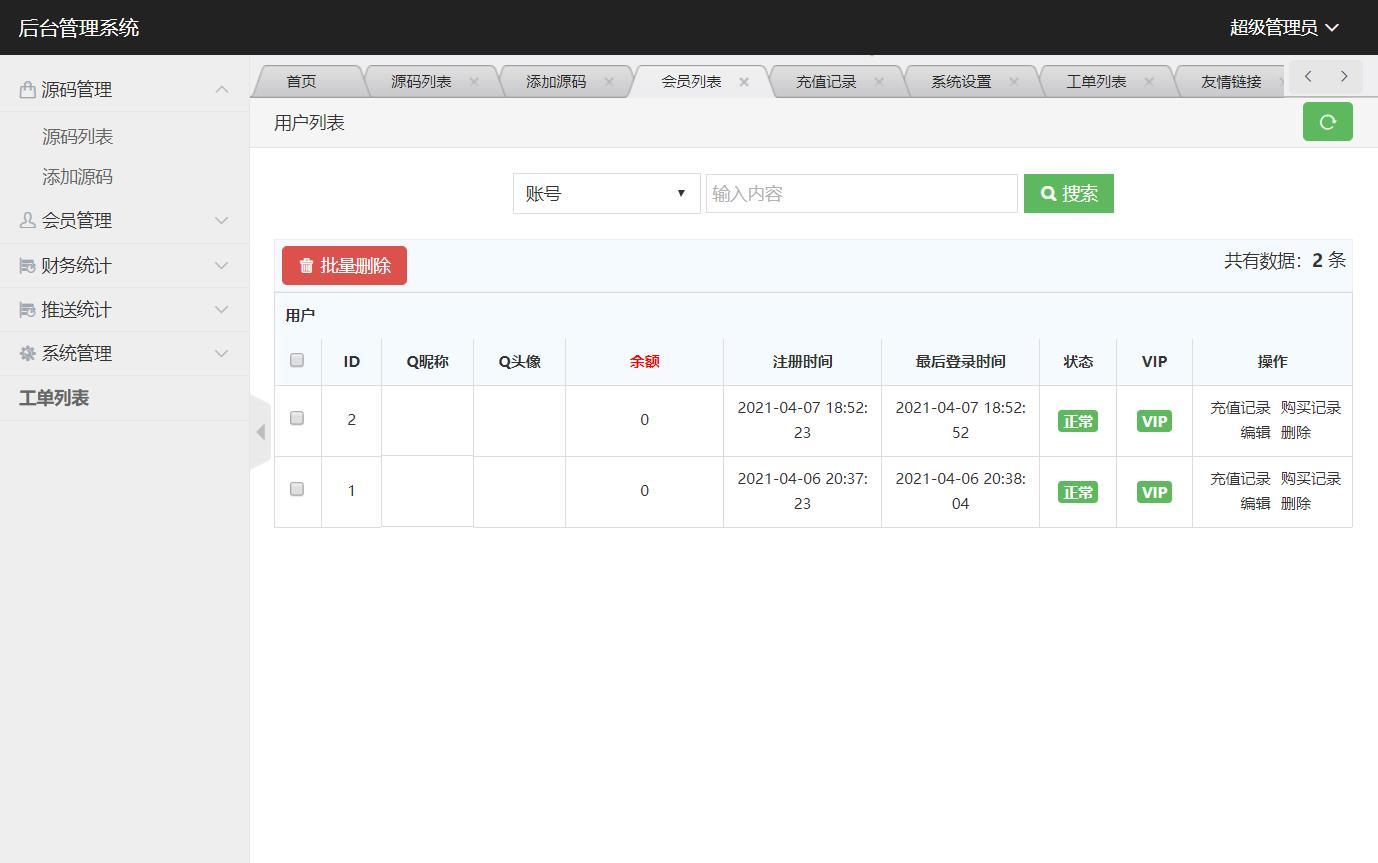
Task: Close the 会员列表 tab
Action: coord(744,82)
